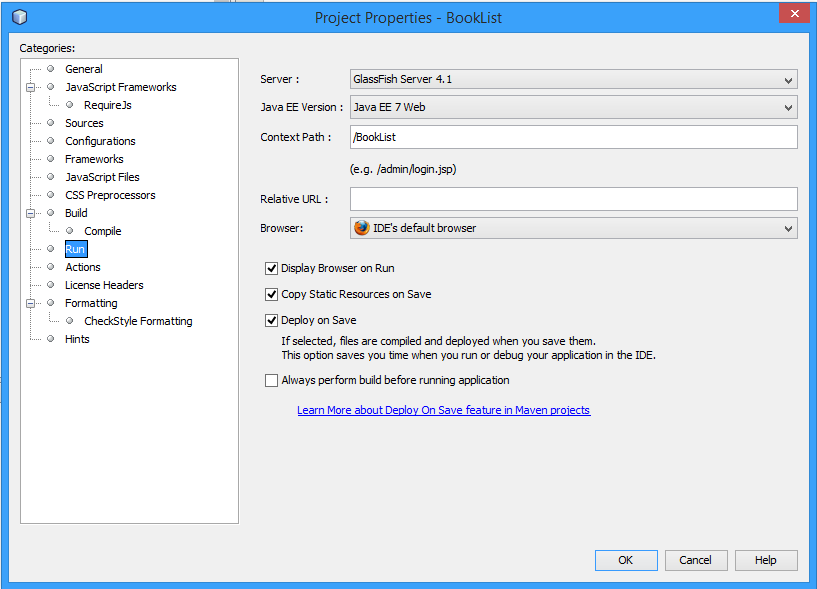Click into the Relative URL text field
817x589 pixels.
click(x=573, y=199)
